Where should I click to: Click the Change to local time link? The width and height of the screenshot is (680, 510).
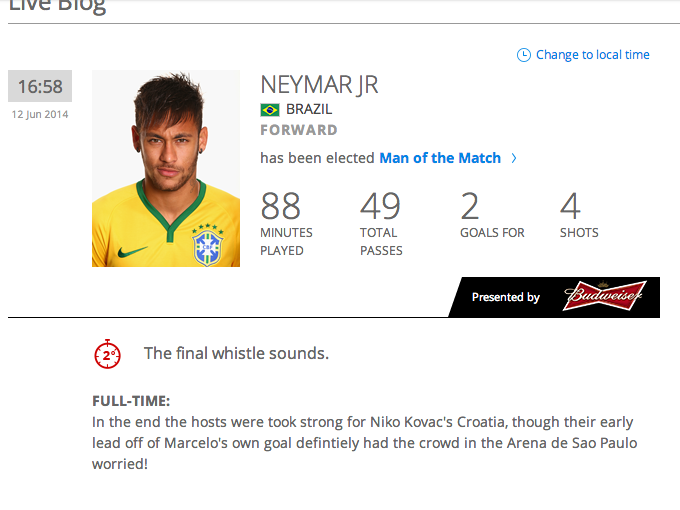(592, 55)
